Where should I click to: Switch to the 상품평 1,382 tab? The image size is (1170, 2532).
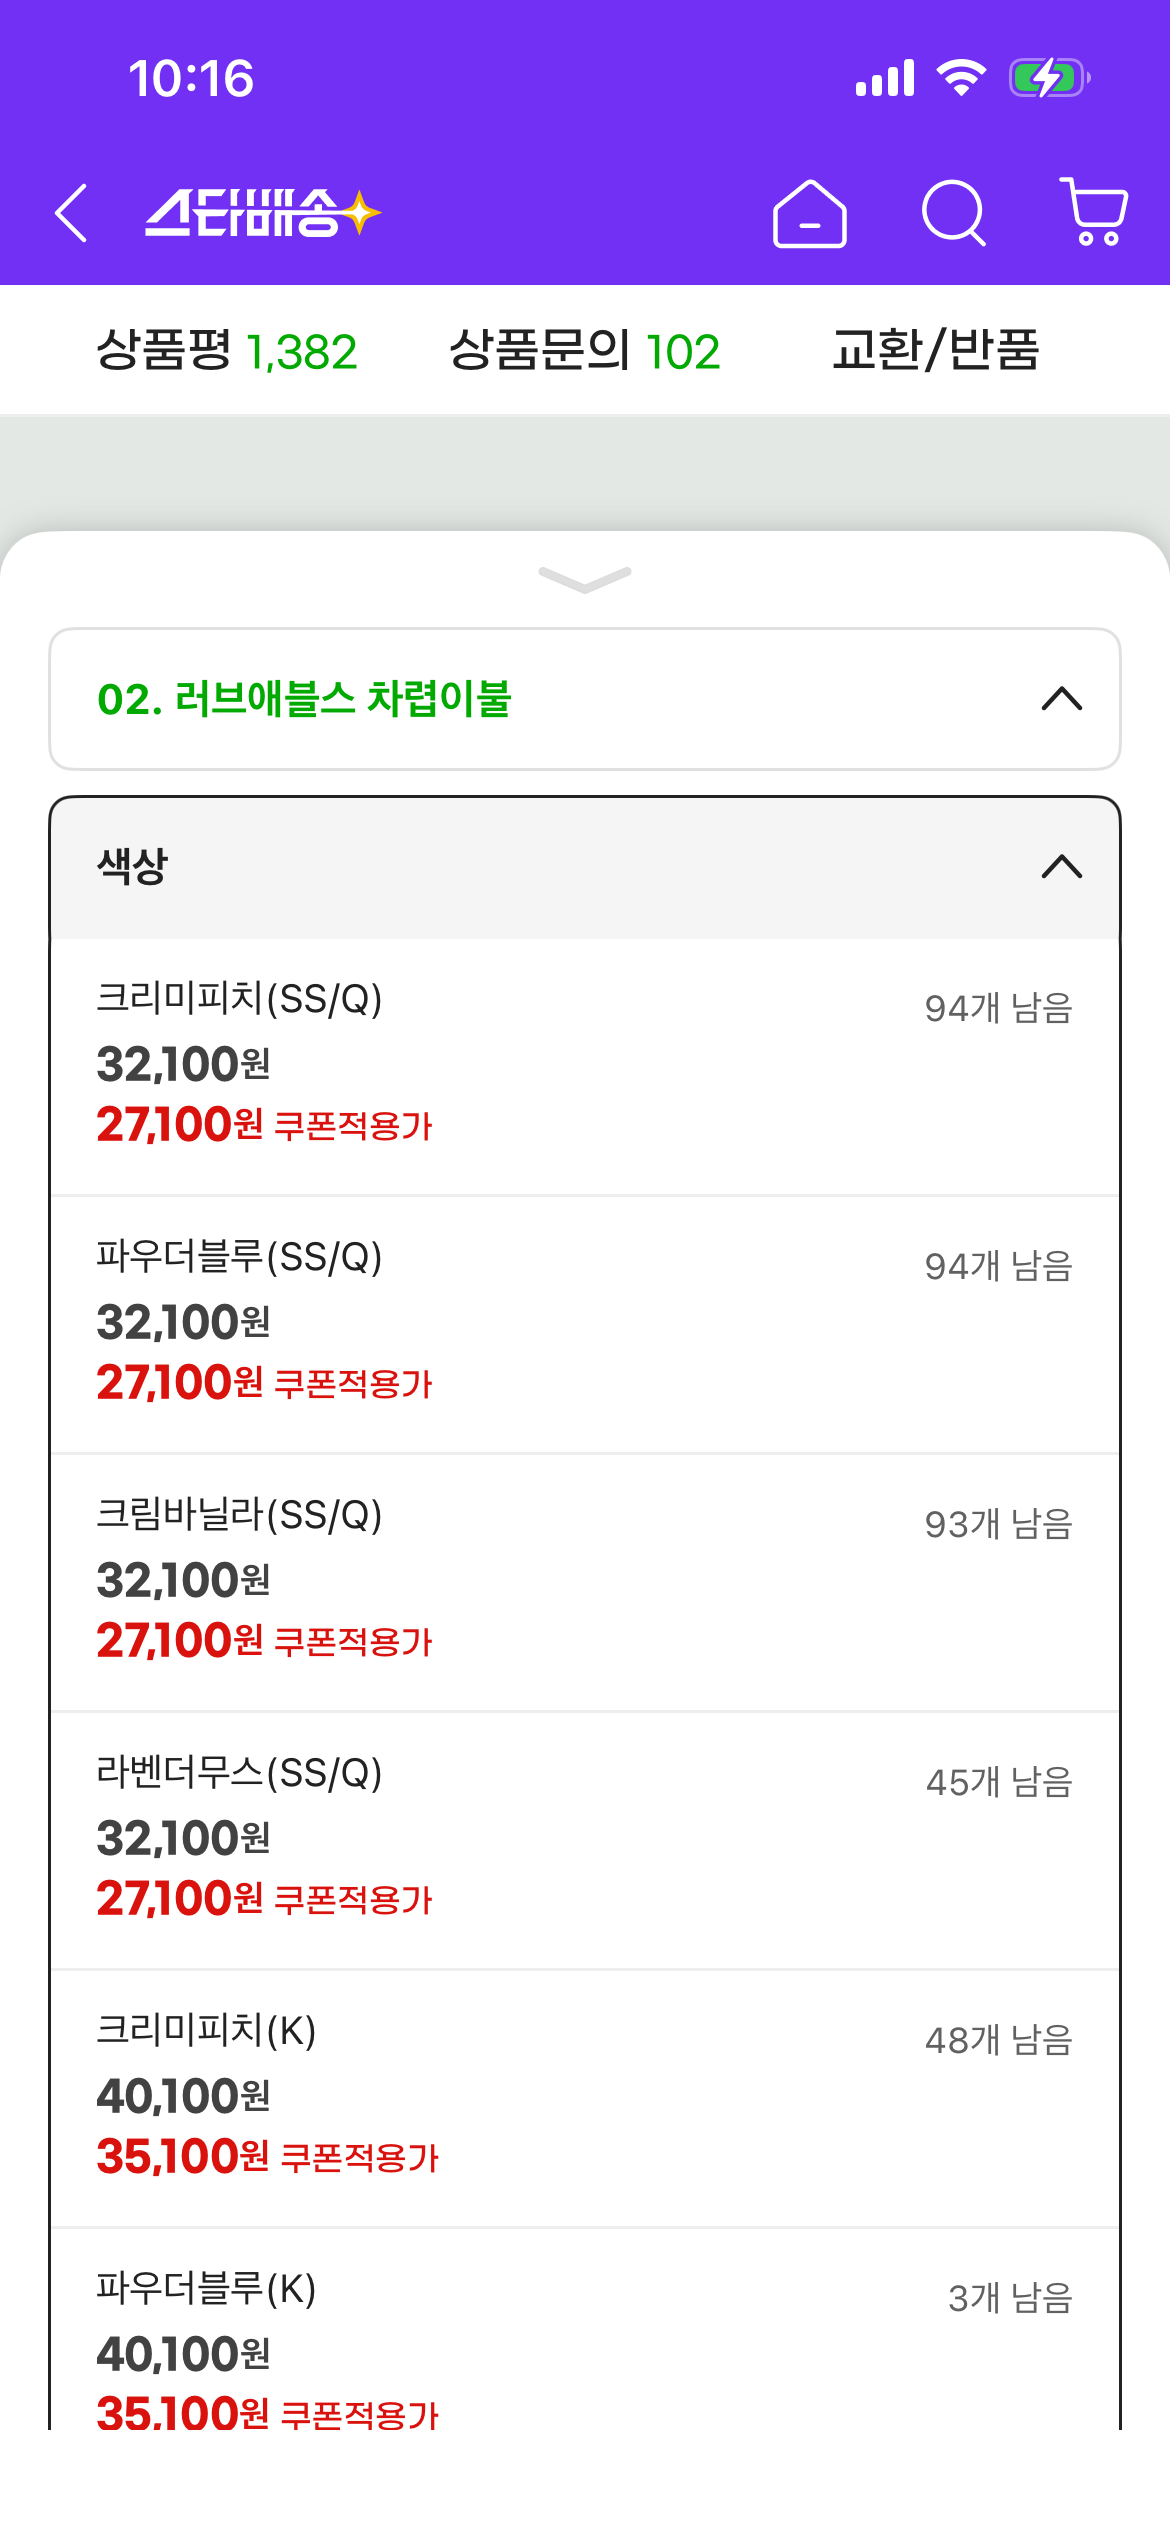[226, 351]
